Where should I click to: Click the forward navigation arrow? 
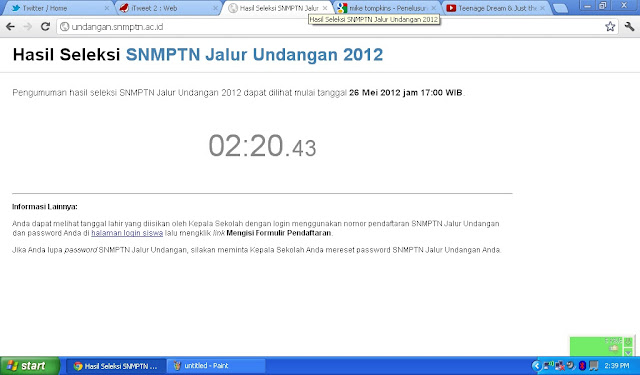click(x=28, y=27)
